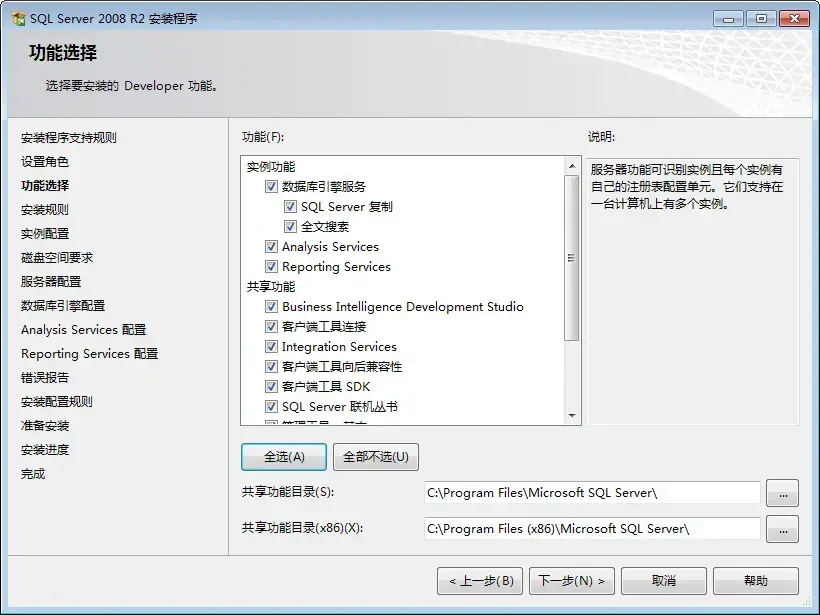Toggle the 客户端工具连接 checkbox
Image resolution: width=820 pixels, height=615 pixels.
(x=271, y=327)
